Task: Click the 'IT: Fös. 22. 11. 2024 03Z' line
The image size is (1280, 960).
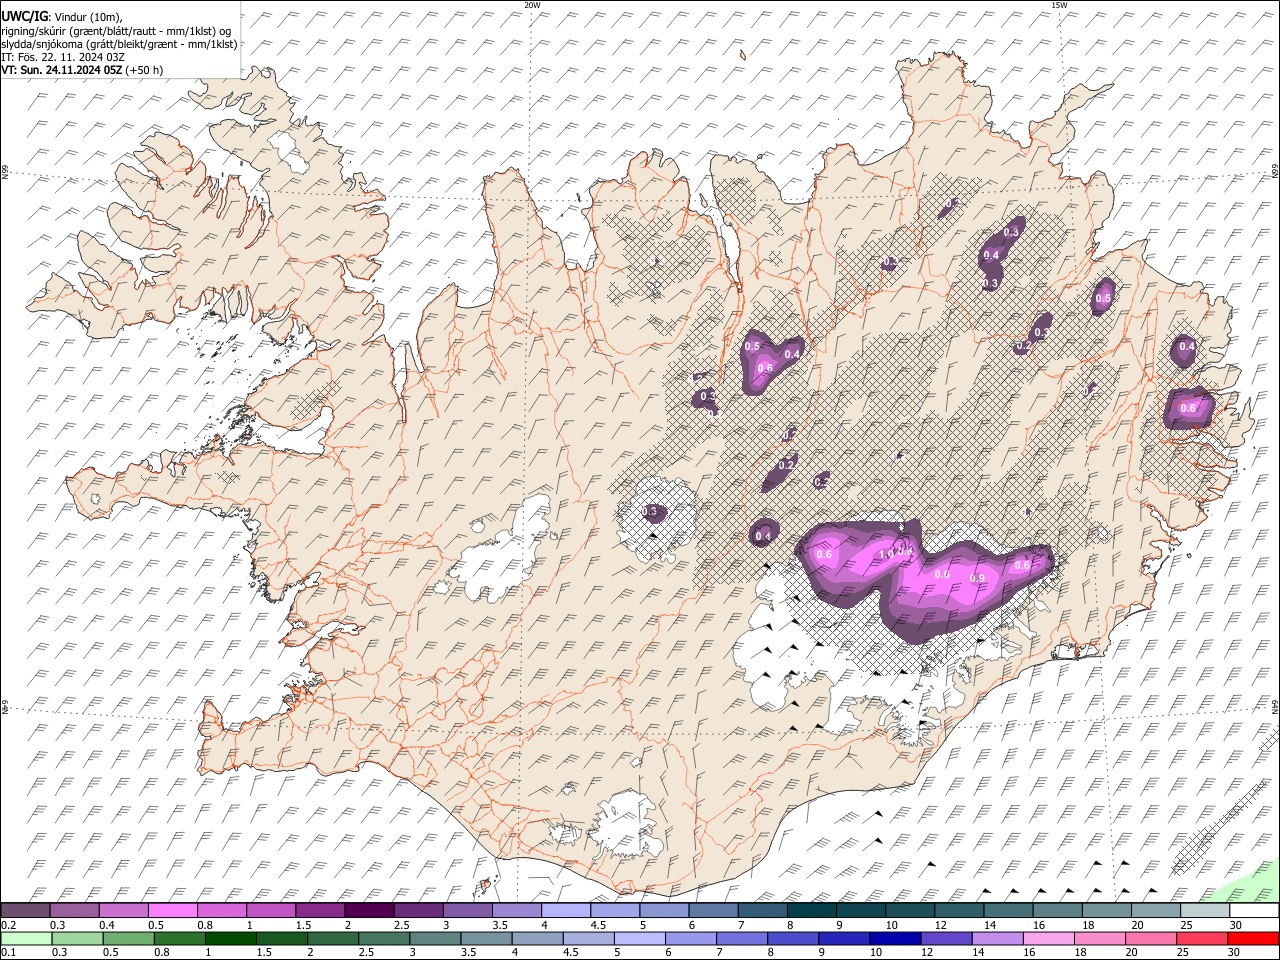Action: point(63,57)
